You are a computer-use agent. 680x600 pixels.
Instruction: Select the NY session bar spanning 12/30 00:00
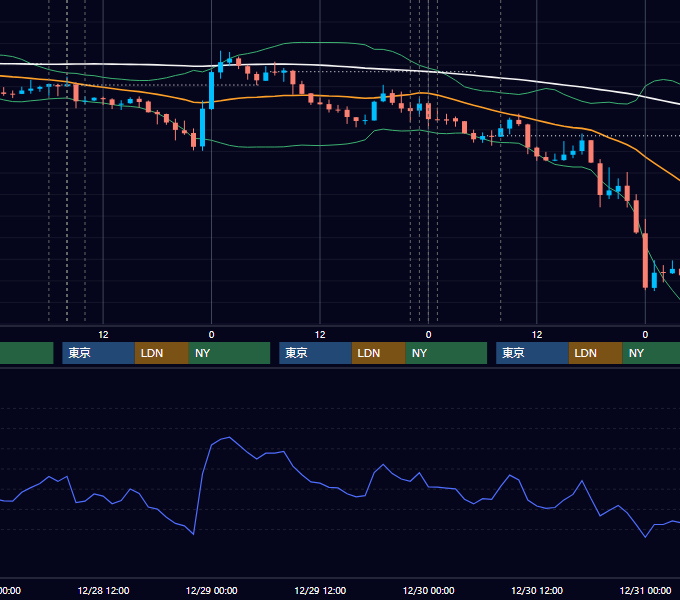[x=446, y=353]
